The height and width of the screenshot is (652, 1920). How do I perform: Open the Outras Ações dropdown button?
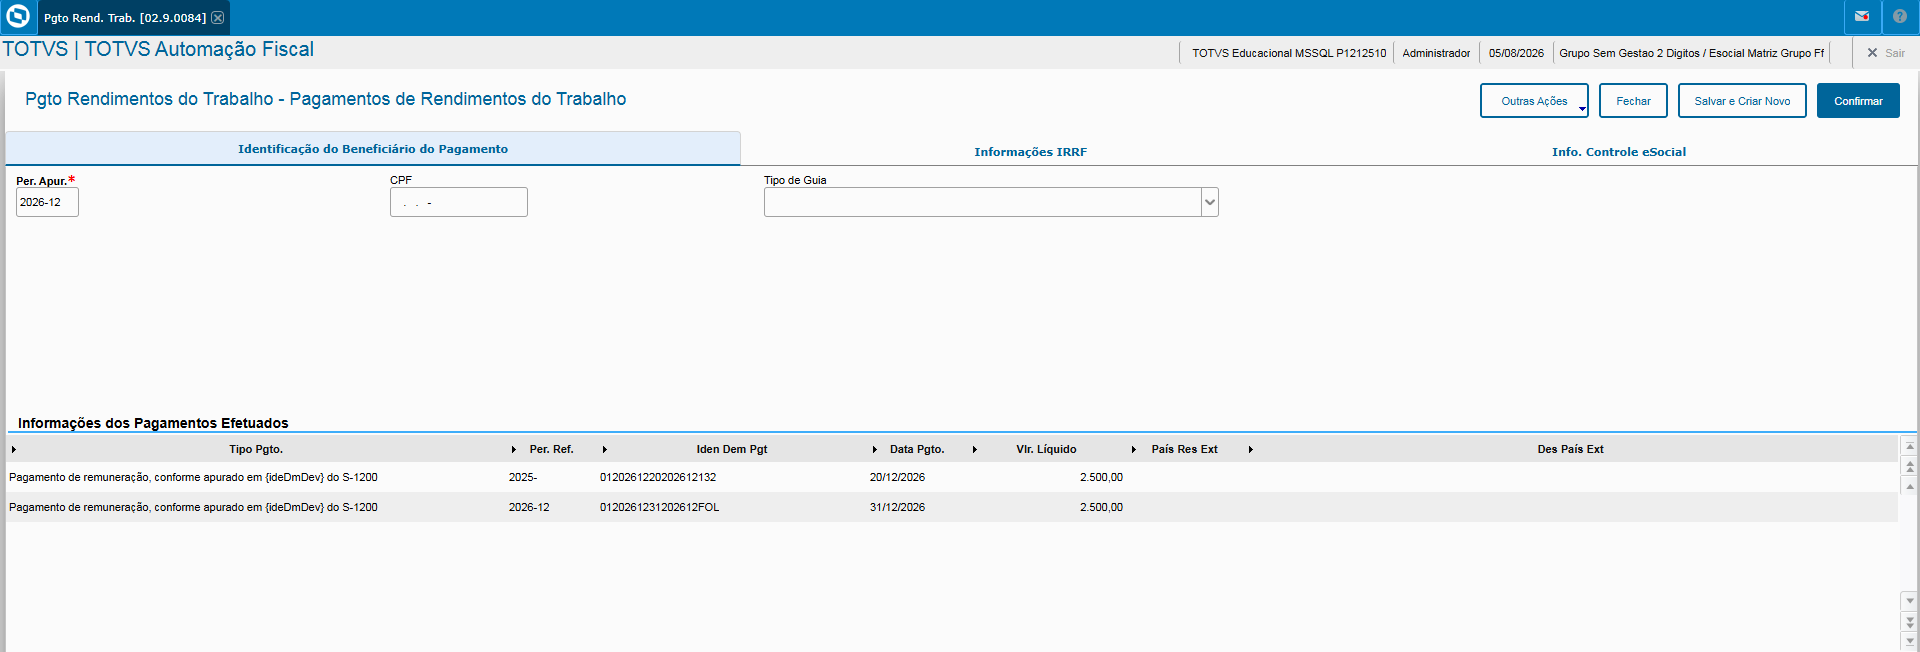pyautogui.click(x=1534, y=101)
